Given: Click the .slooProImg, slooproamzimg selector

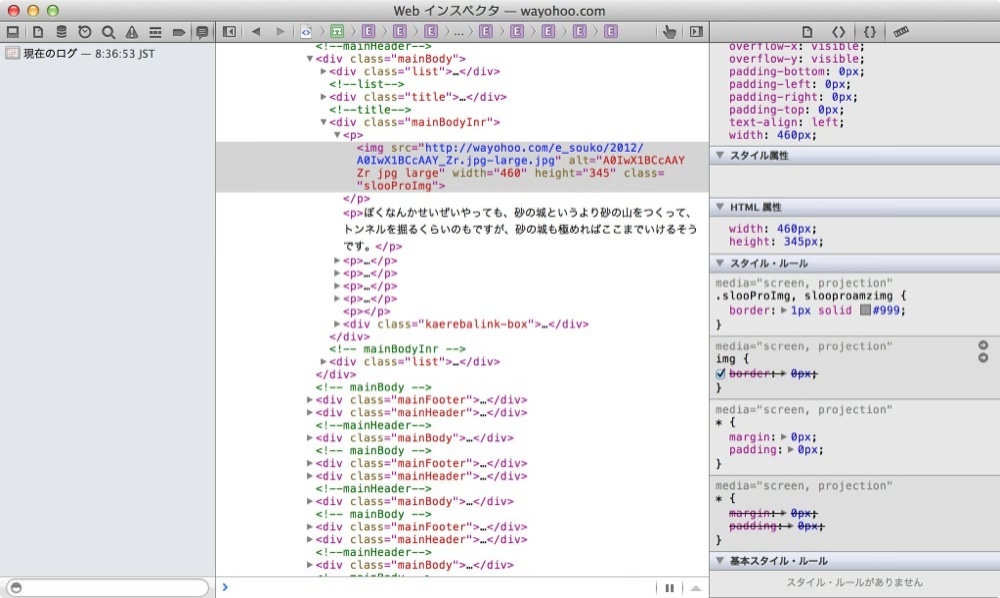Looking at the screenshot, I should point(806,296).
